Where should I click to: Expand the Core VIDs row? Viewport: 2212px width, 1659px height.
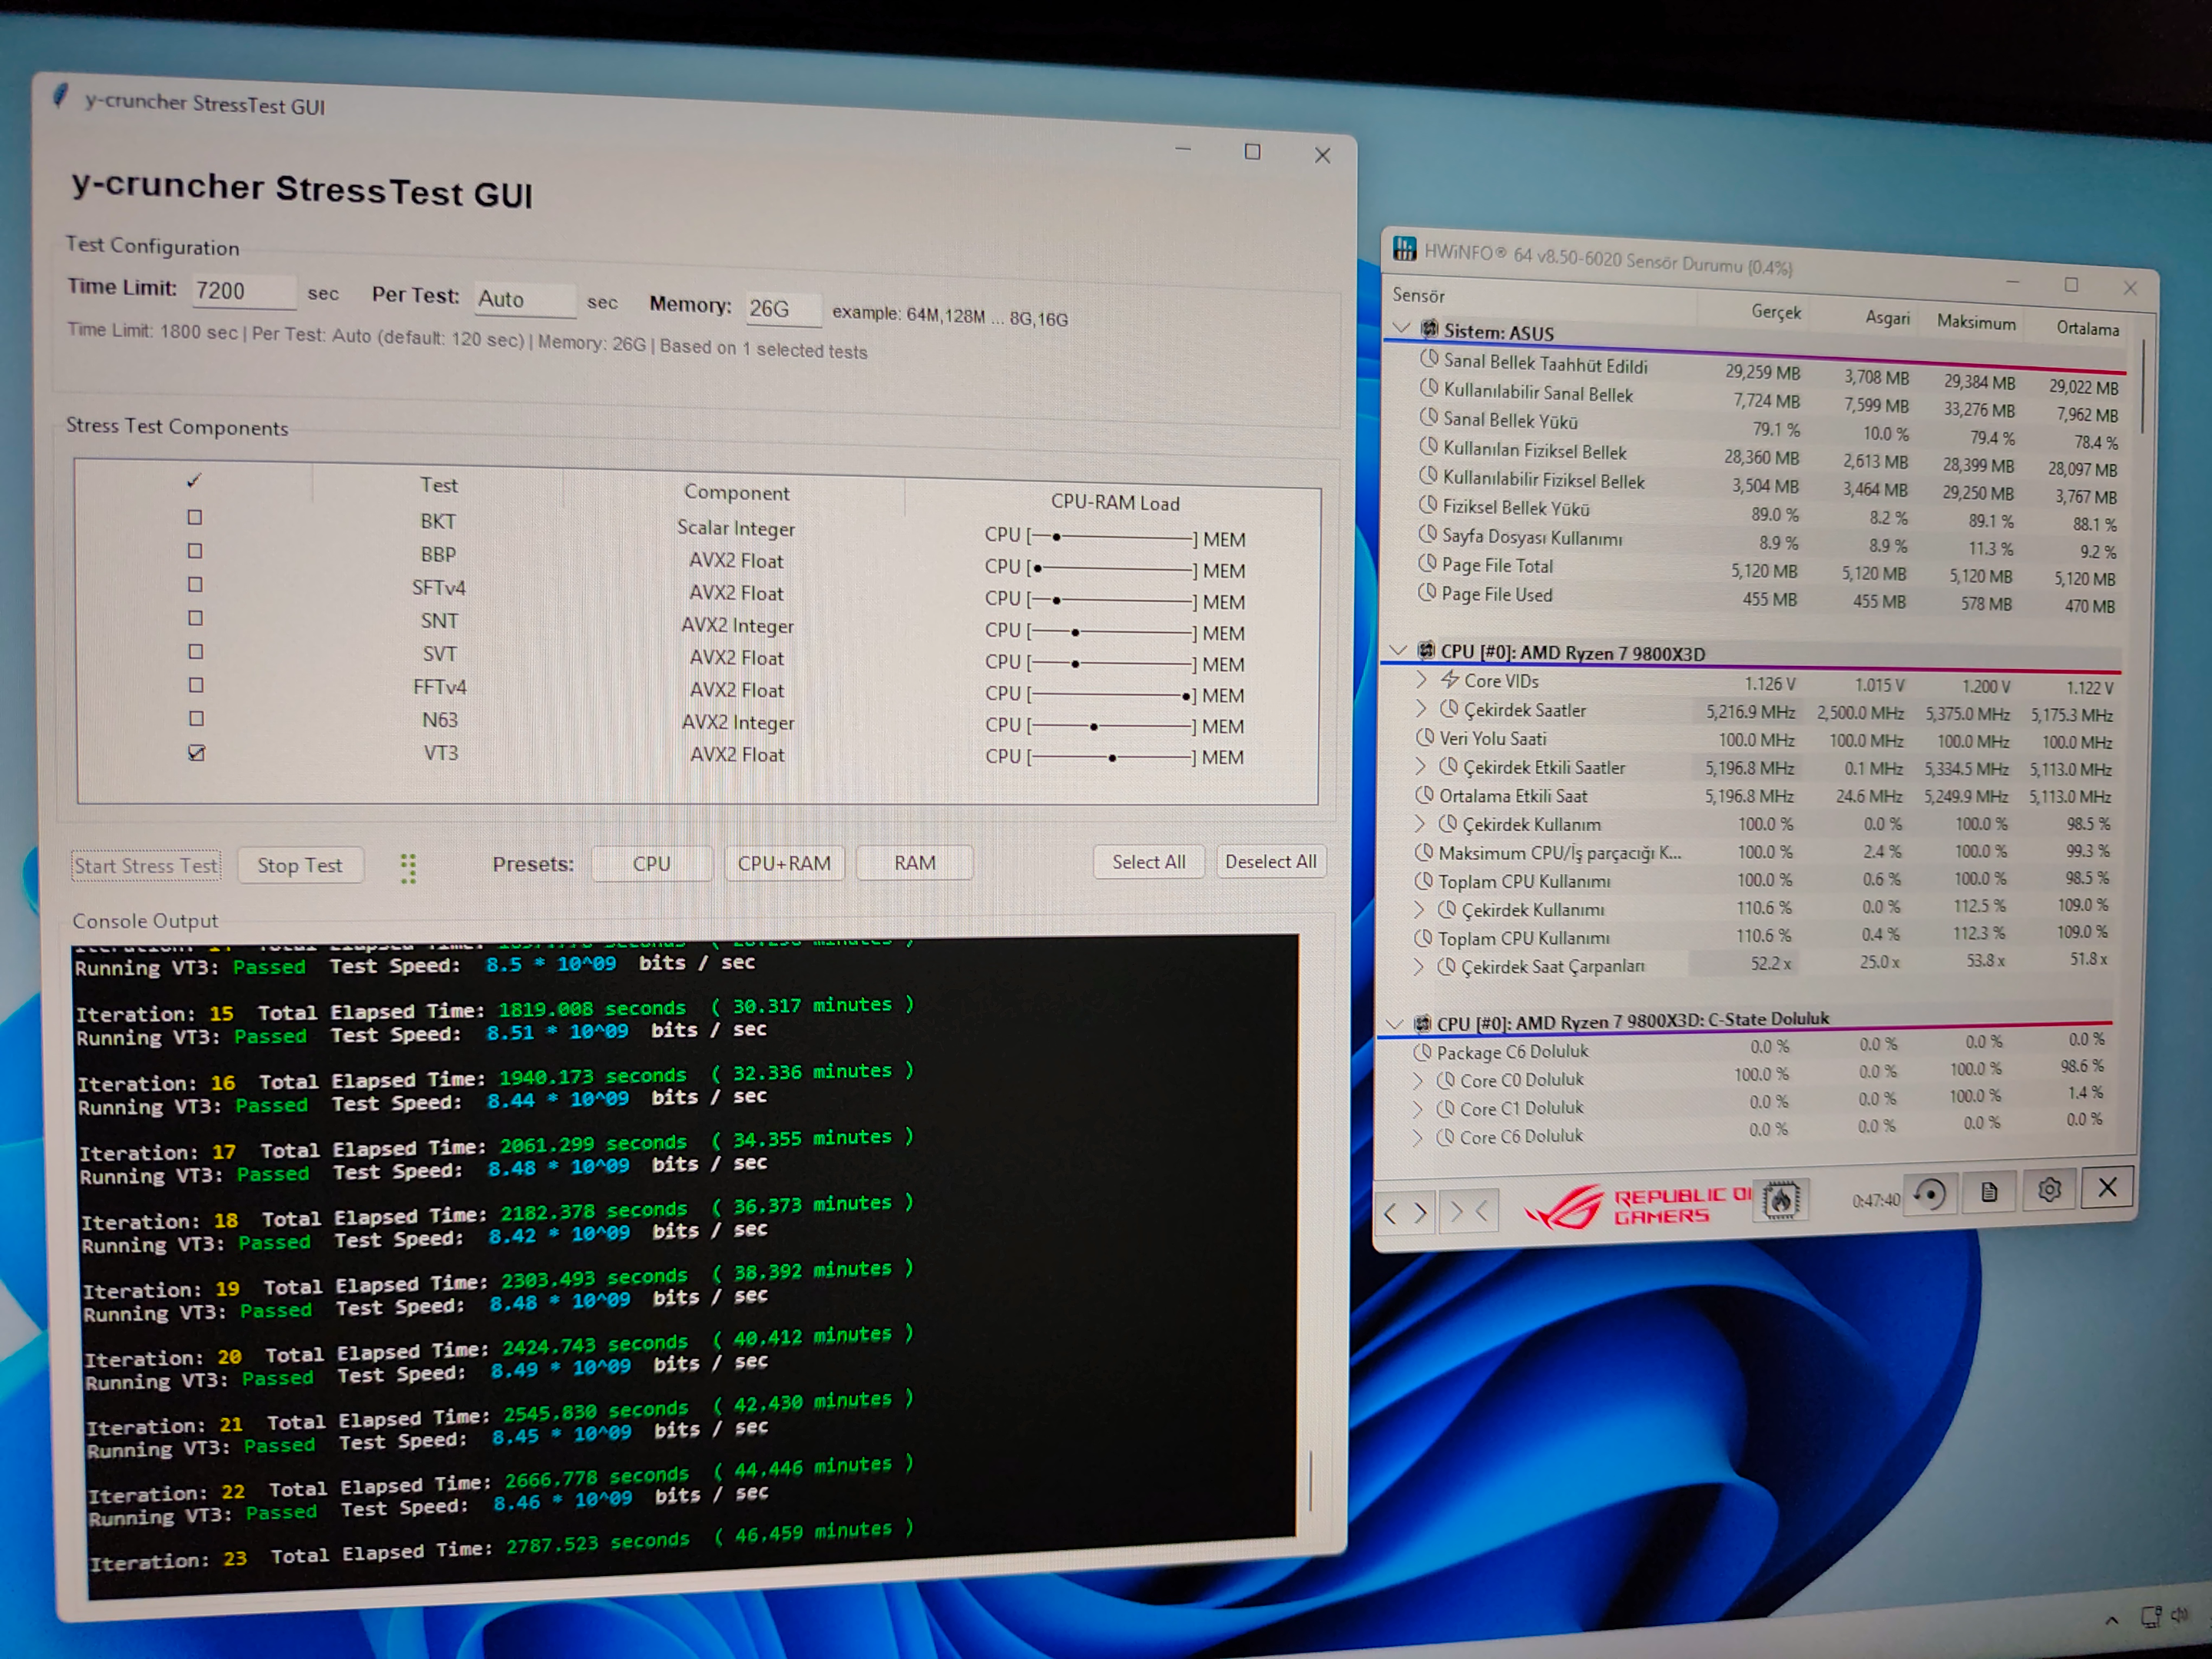[1422, 680]
